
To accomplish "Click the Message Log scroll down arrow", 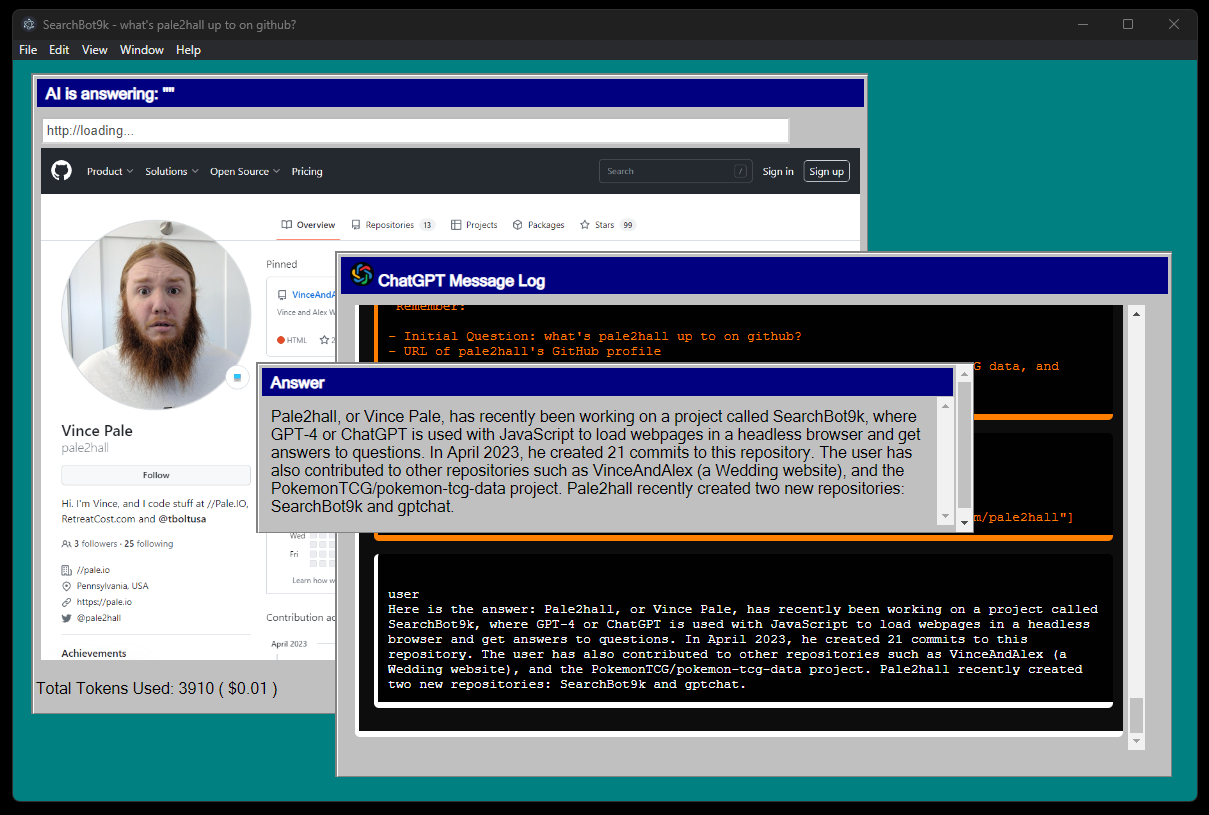I will [x=1136, y=742].
